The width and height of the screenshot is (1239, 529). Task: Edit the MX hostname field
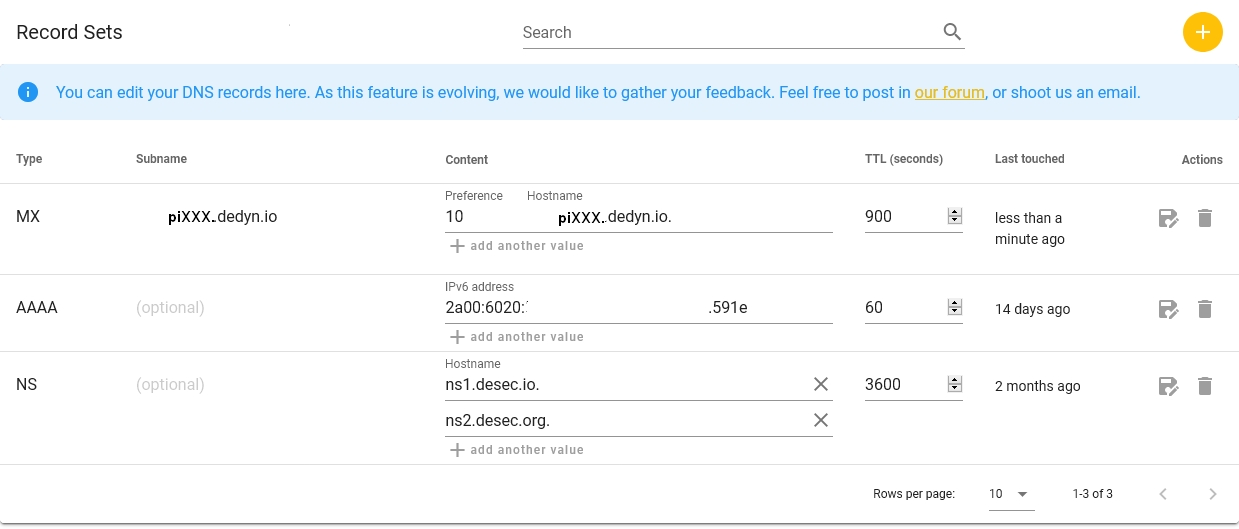(680, 216)
